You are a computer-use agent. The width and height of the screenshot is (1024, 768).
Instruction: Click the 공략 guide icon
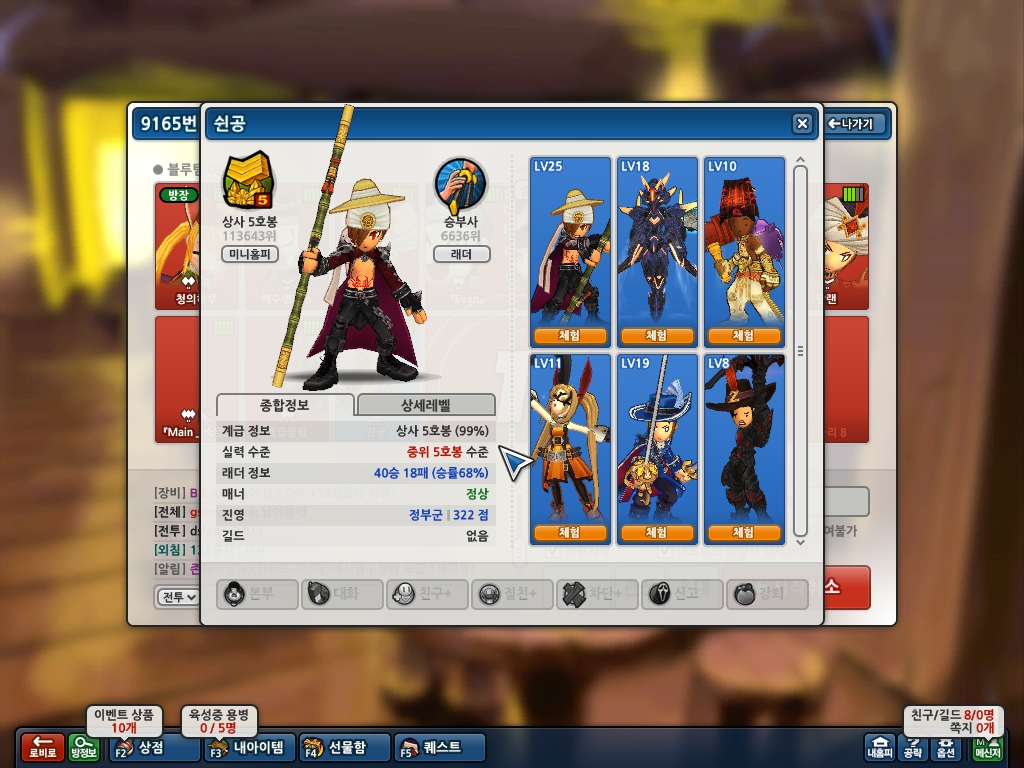pos(912,747)
